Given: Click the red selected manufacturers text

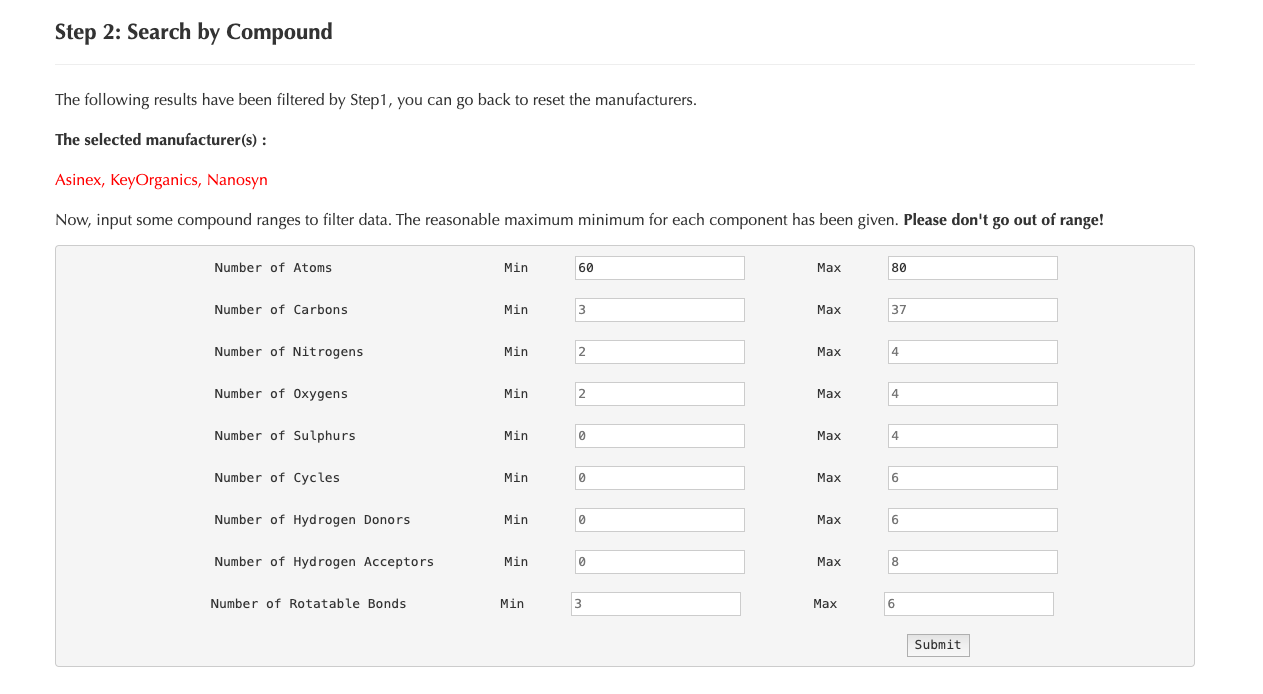Looking at the screenshot, I should 161,180.
